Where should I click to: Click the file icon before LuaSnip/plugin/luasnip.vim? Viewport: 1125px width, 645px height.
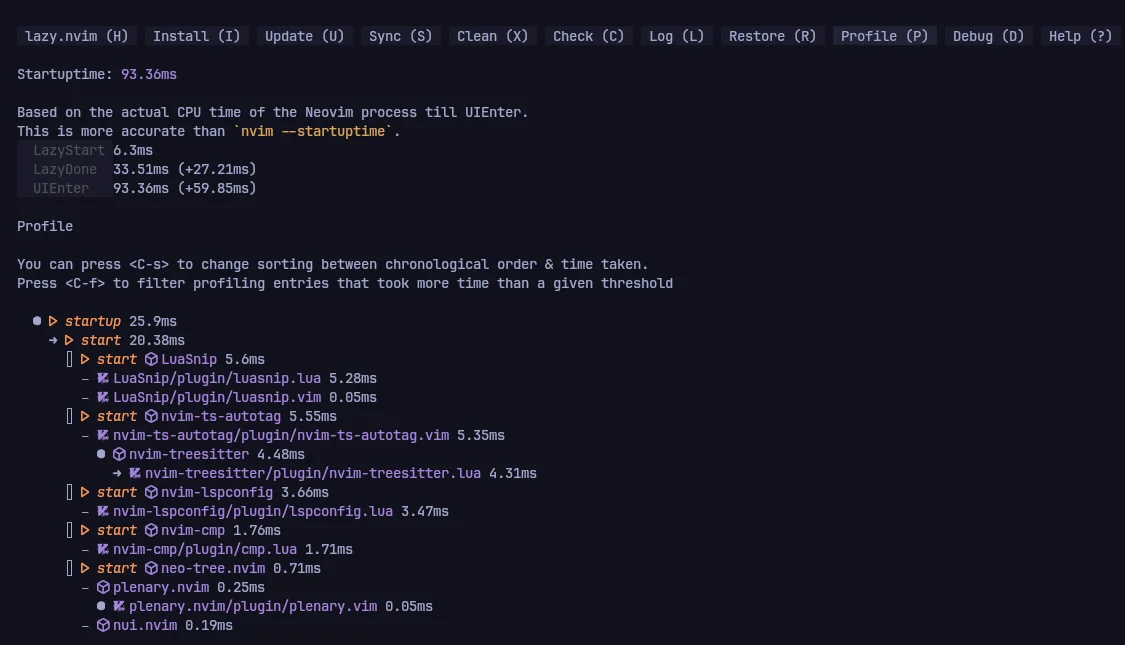(x=103, y=397)
